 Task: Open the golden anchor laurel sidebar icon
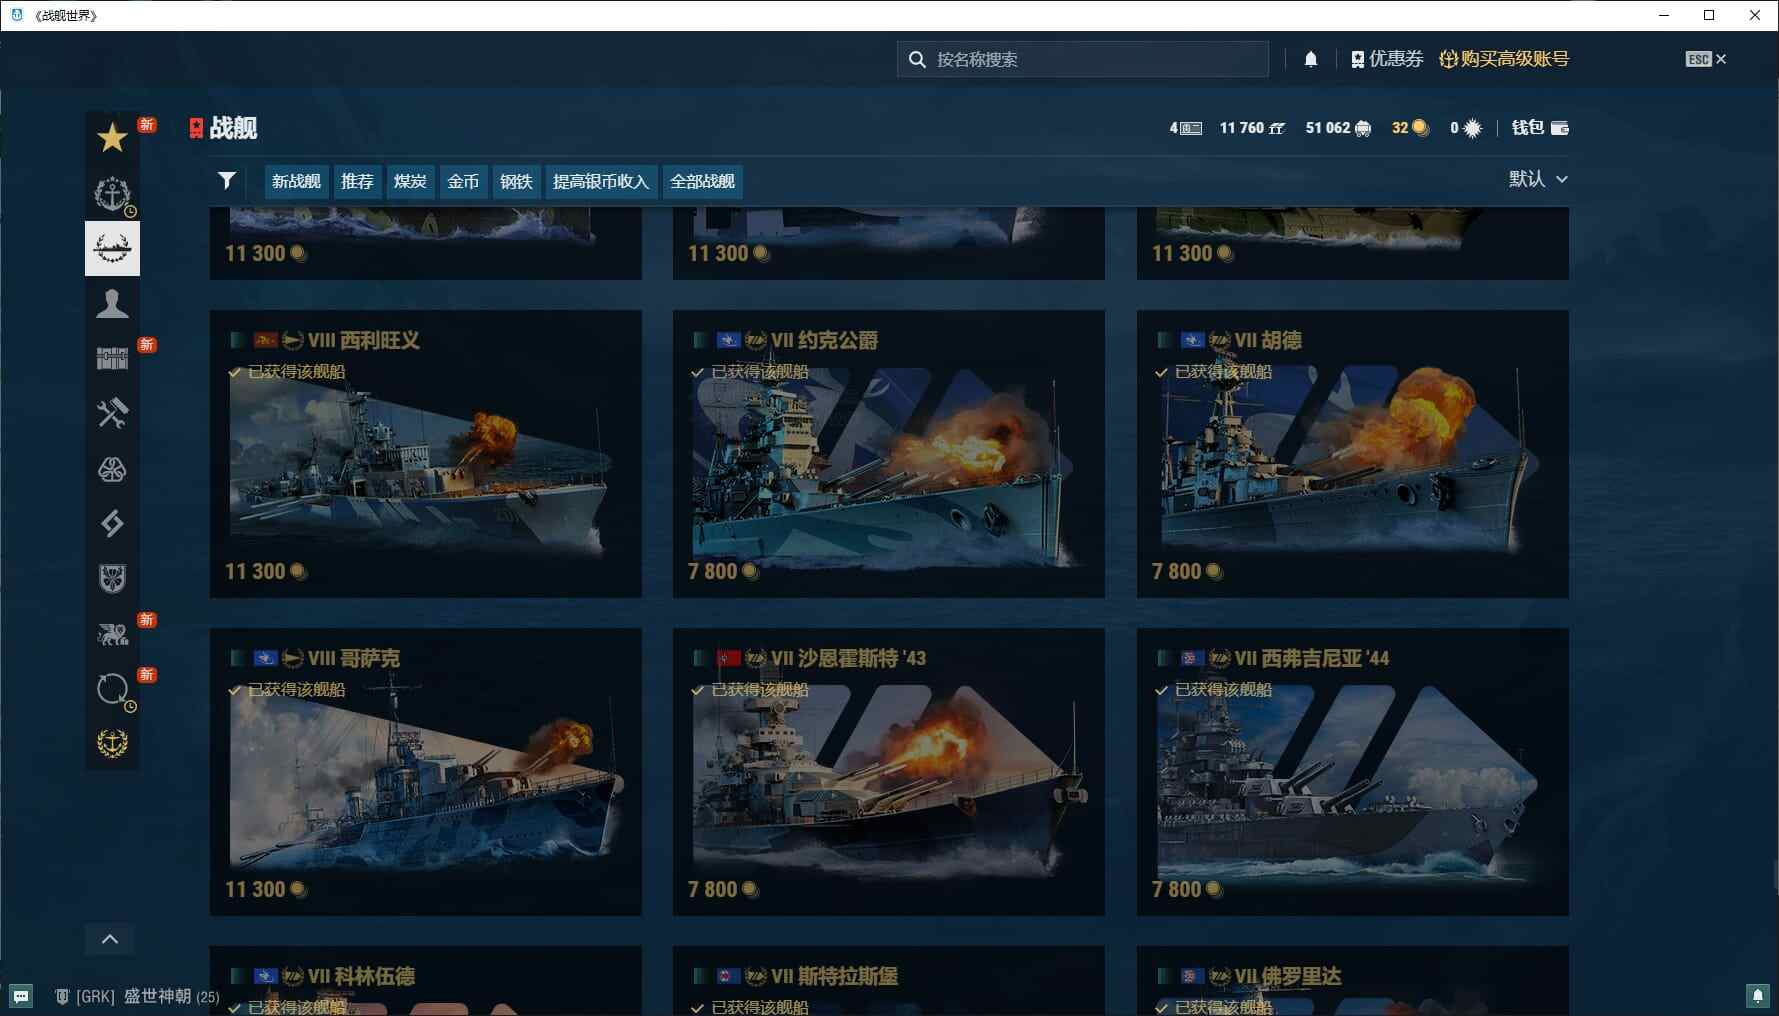(x=112, y=743)
